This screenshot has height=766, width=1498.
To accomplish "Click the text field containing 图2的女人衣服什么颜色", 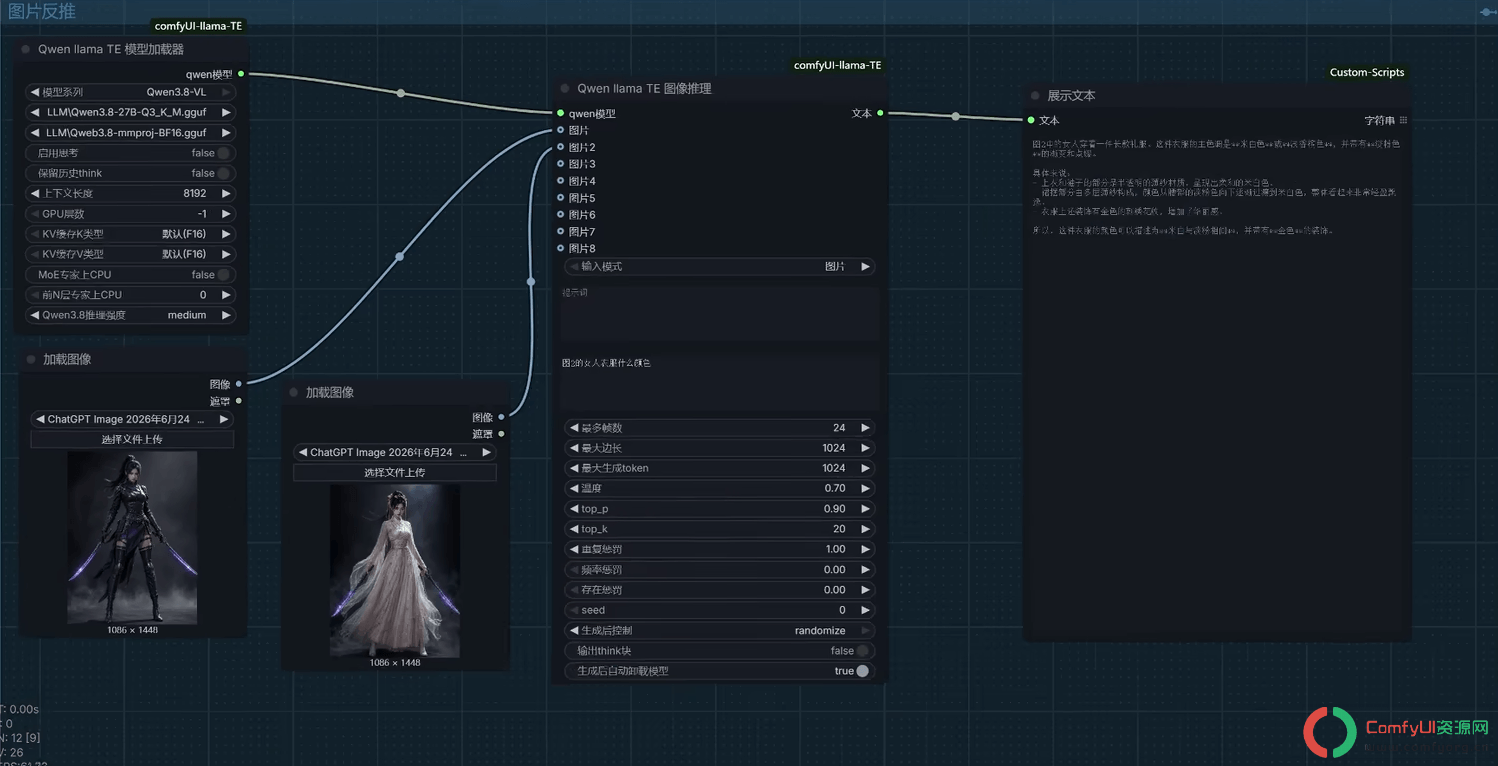I will coord(720,382).
